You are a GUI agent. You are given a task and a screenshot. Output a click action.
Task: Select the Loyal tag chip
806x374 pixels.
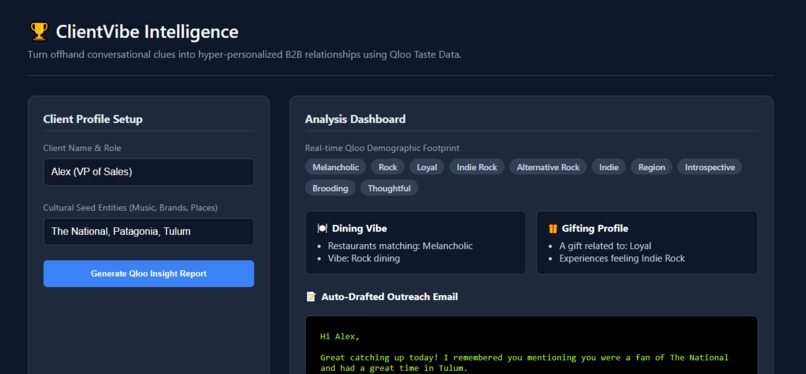coord(427,167)
